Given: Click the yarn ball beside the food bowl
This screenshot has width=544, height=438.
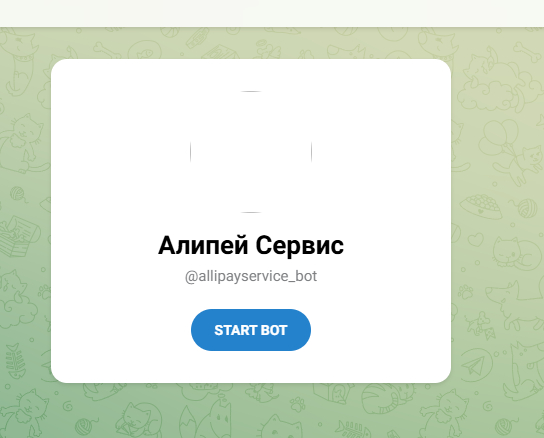Looking at the screenshot, I should (x=527, y=207).
